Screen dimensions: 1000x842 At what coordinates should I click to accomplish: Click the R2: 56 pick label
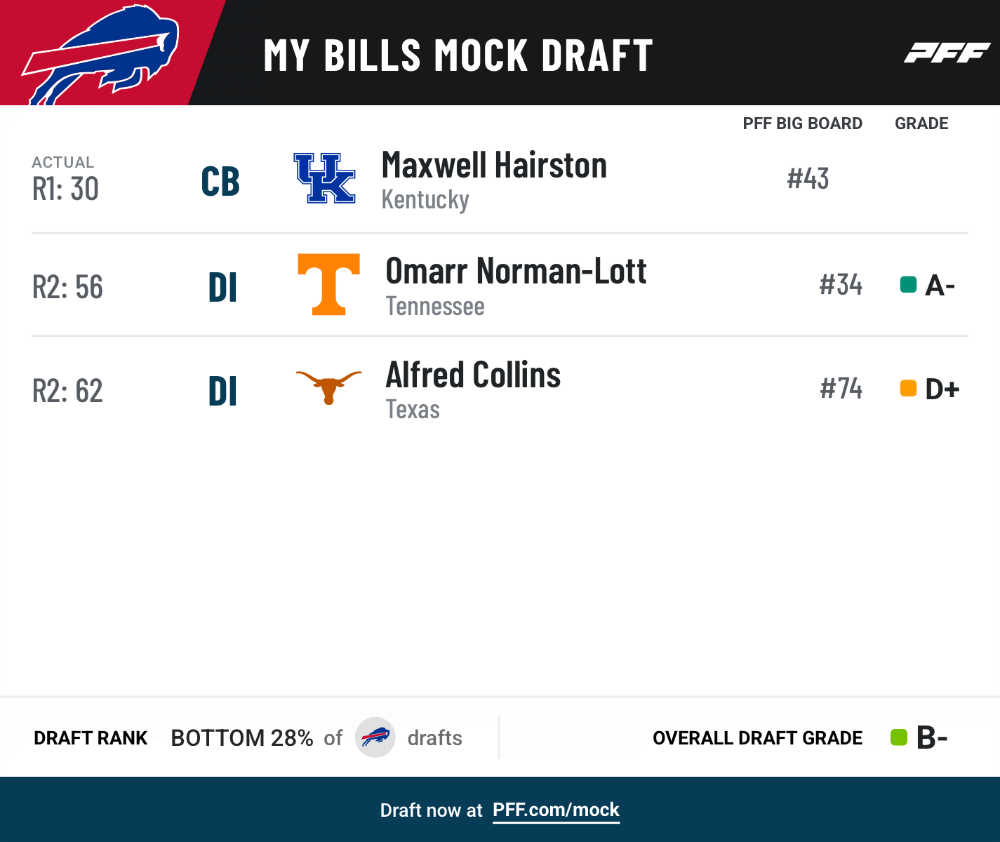click(68, 287)
